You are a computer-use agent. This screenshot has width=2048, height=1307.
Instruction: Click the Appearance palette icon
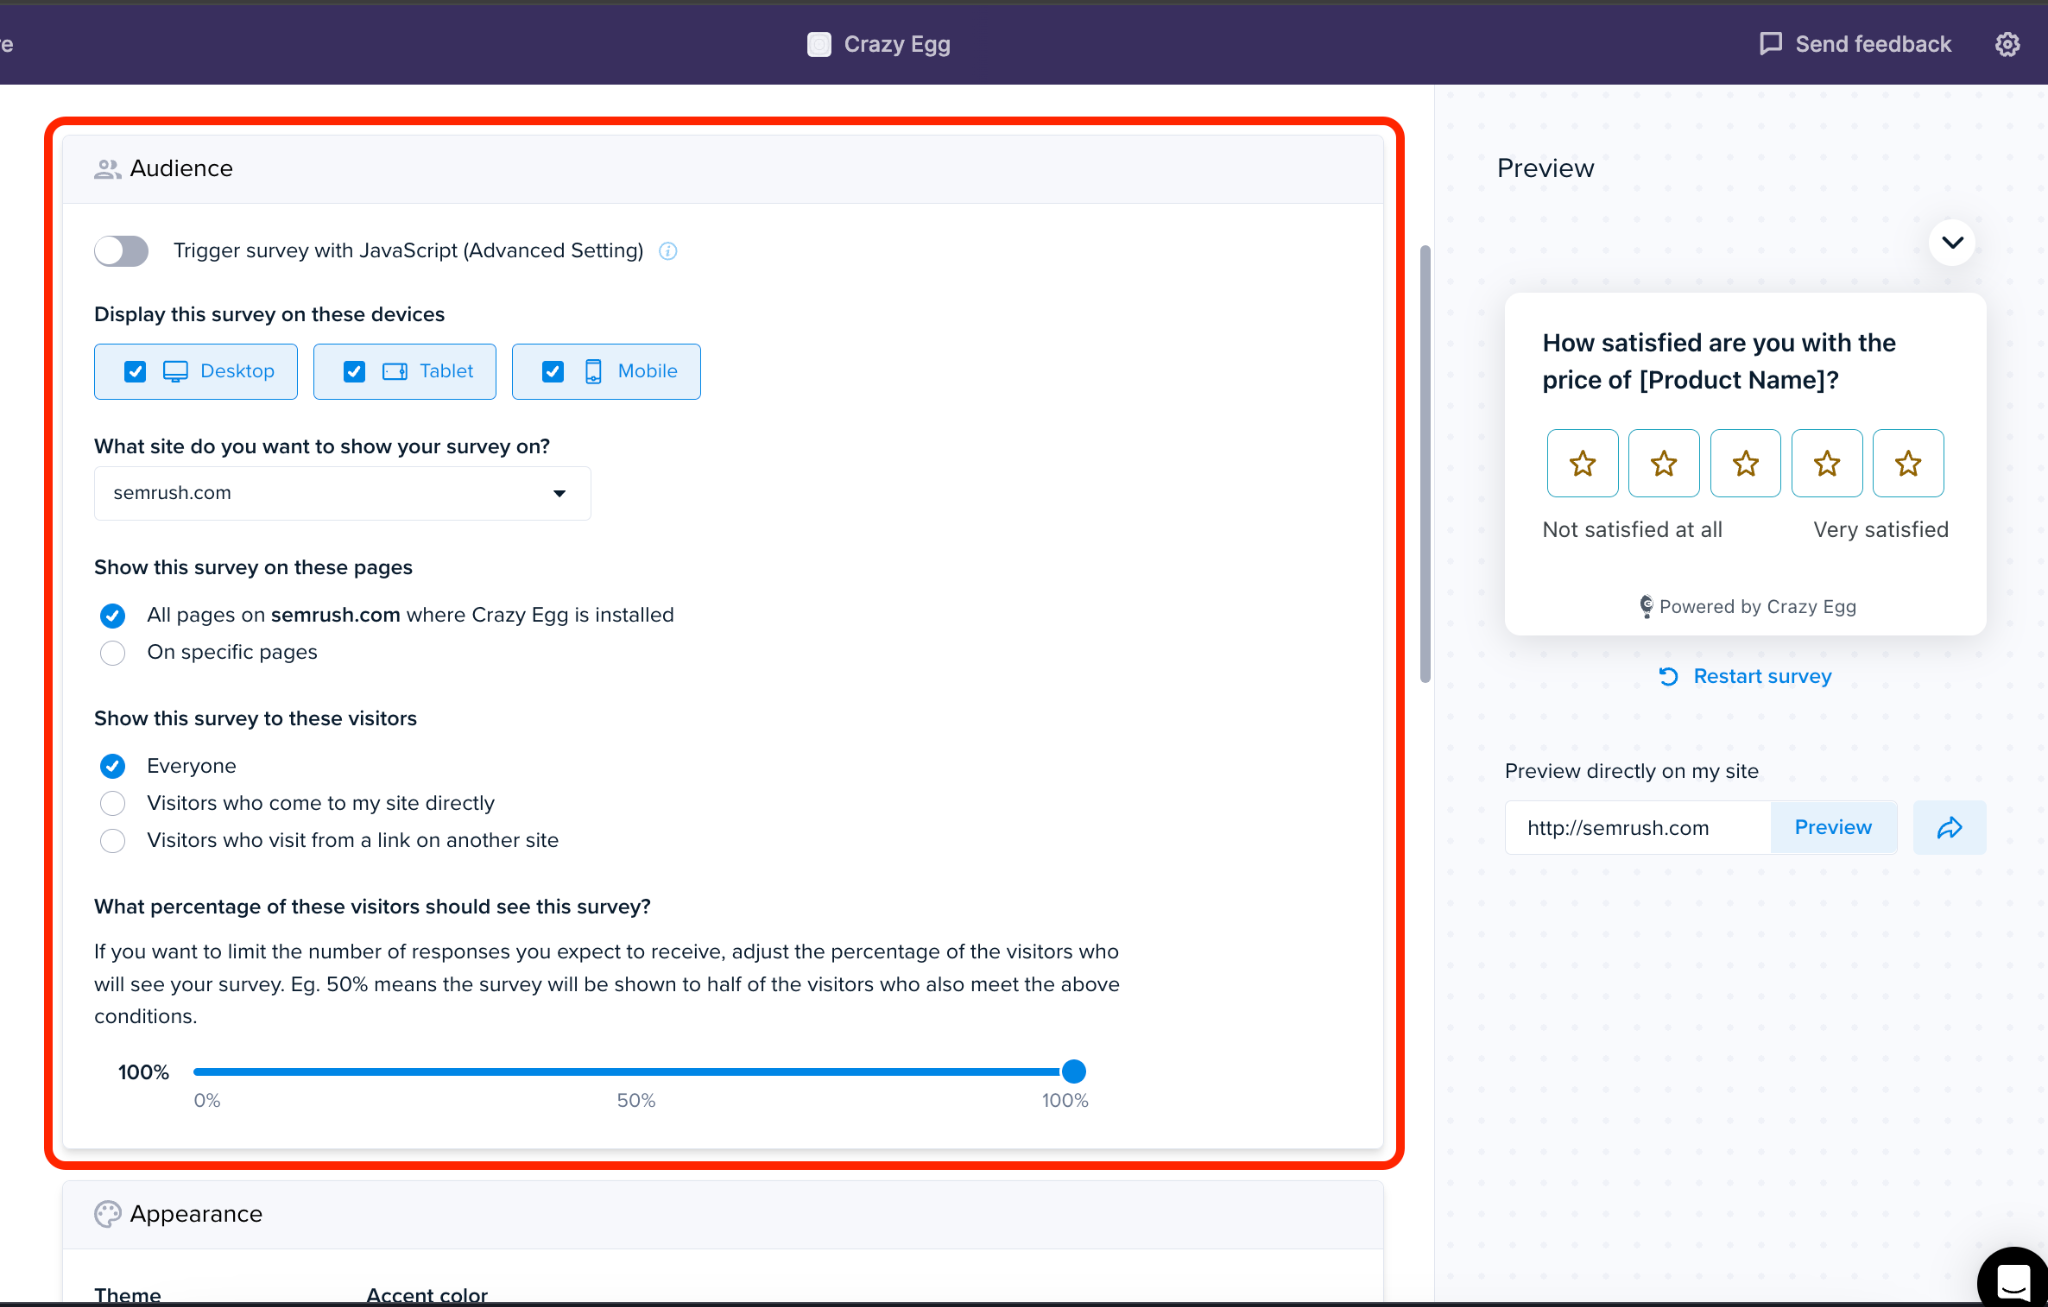click(x=107, y=1214)
